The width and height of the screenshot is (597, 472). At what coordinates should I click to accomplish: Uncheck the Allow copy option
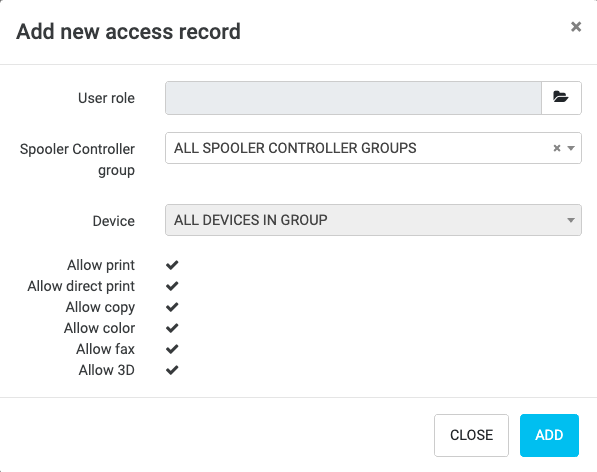[x=172, y=307]
